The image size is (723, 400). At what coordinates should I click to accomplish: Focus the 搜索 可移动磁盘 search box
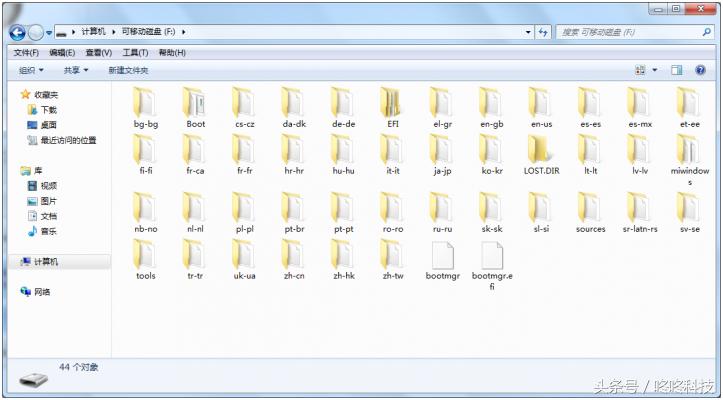pyautogui.click(x=635, y=32)
